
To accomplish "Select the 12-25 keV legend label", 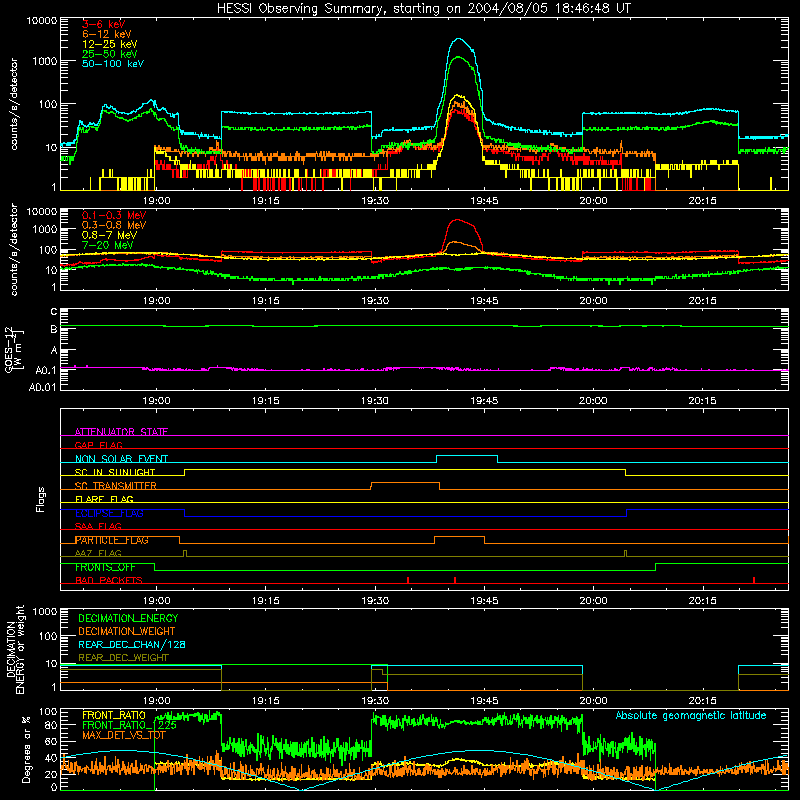I will pos(110,44).
